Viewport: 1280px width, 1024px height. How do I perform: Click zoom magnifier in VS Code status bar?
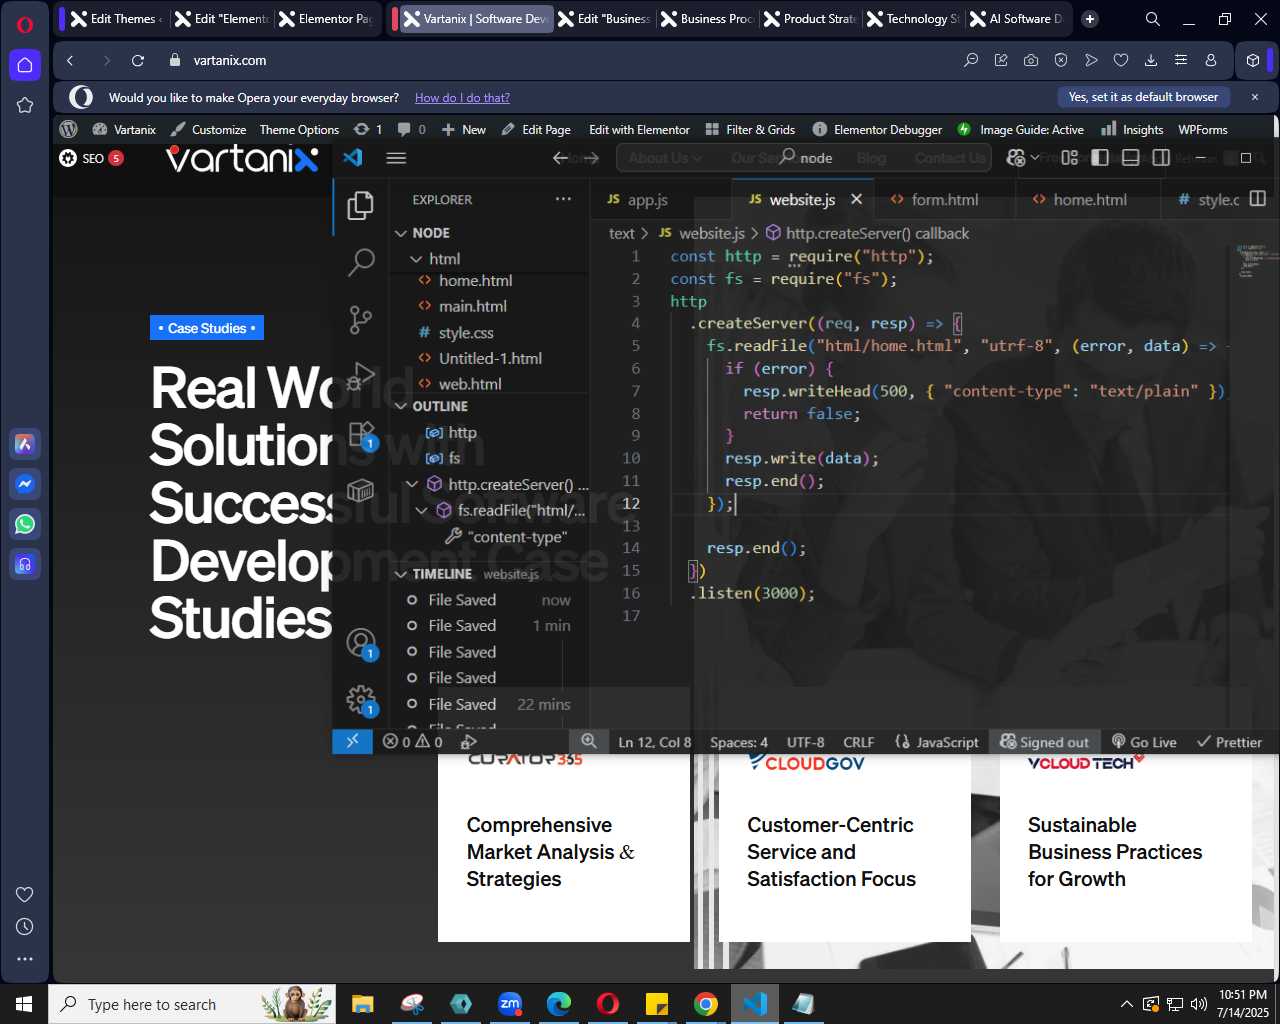(x=589, y=742)
